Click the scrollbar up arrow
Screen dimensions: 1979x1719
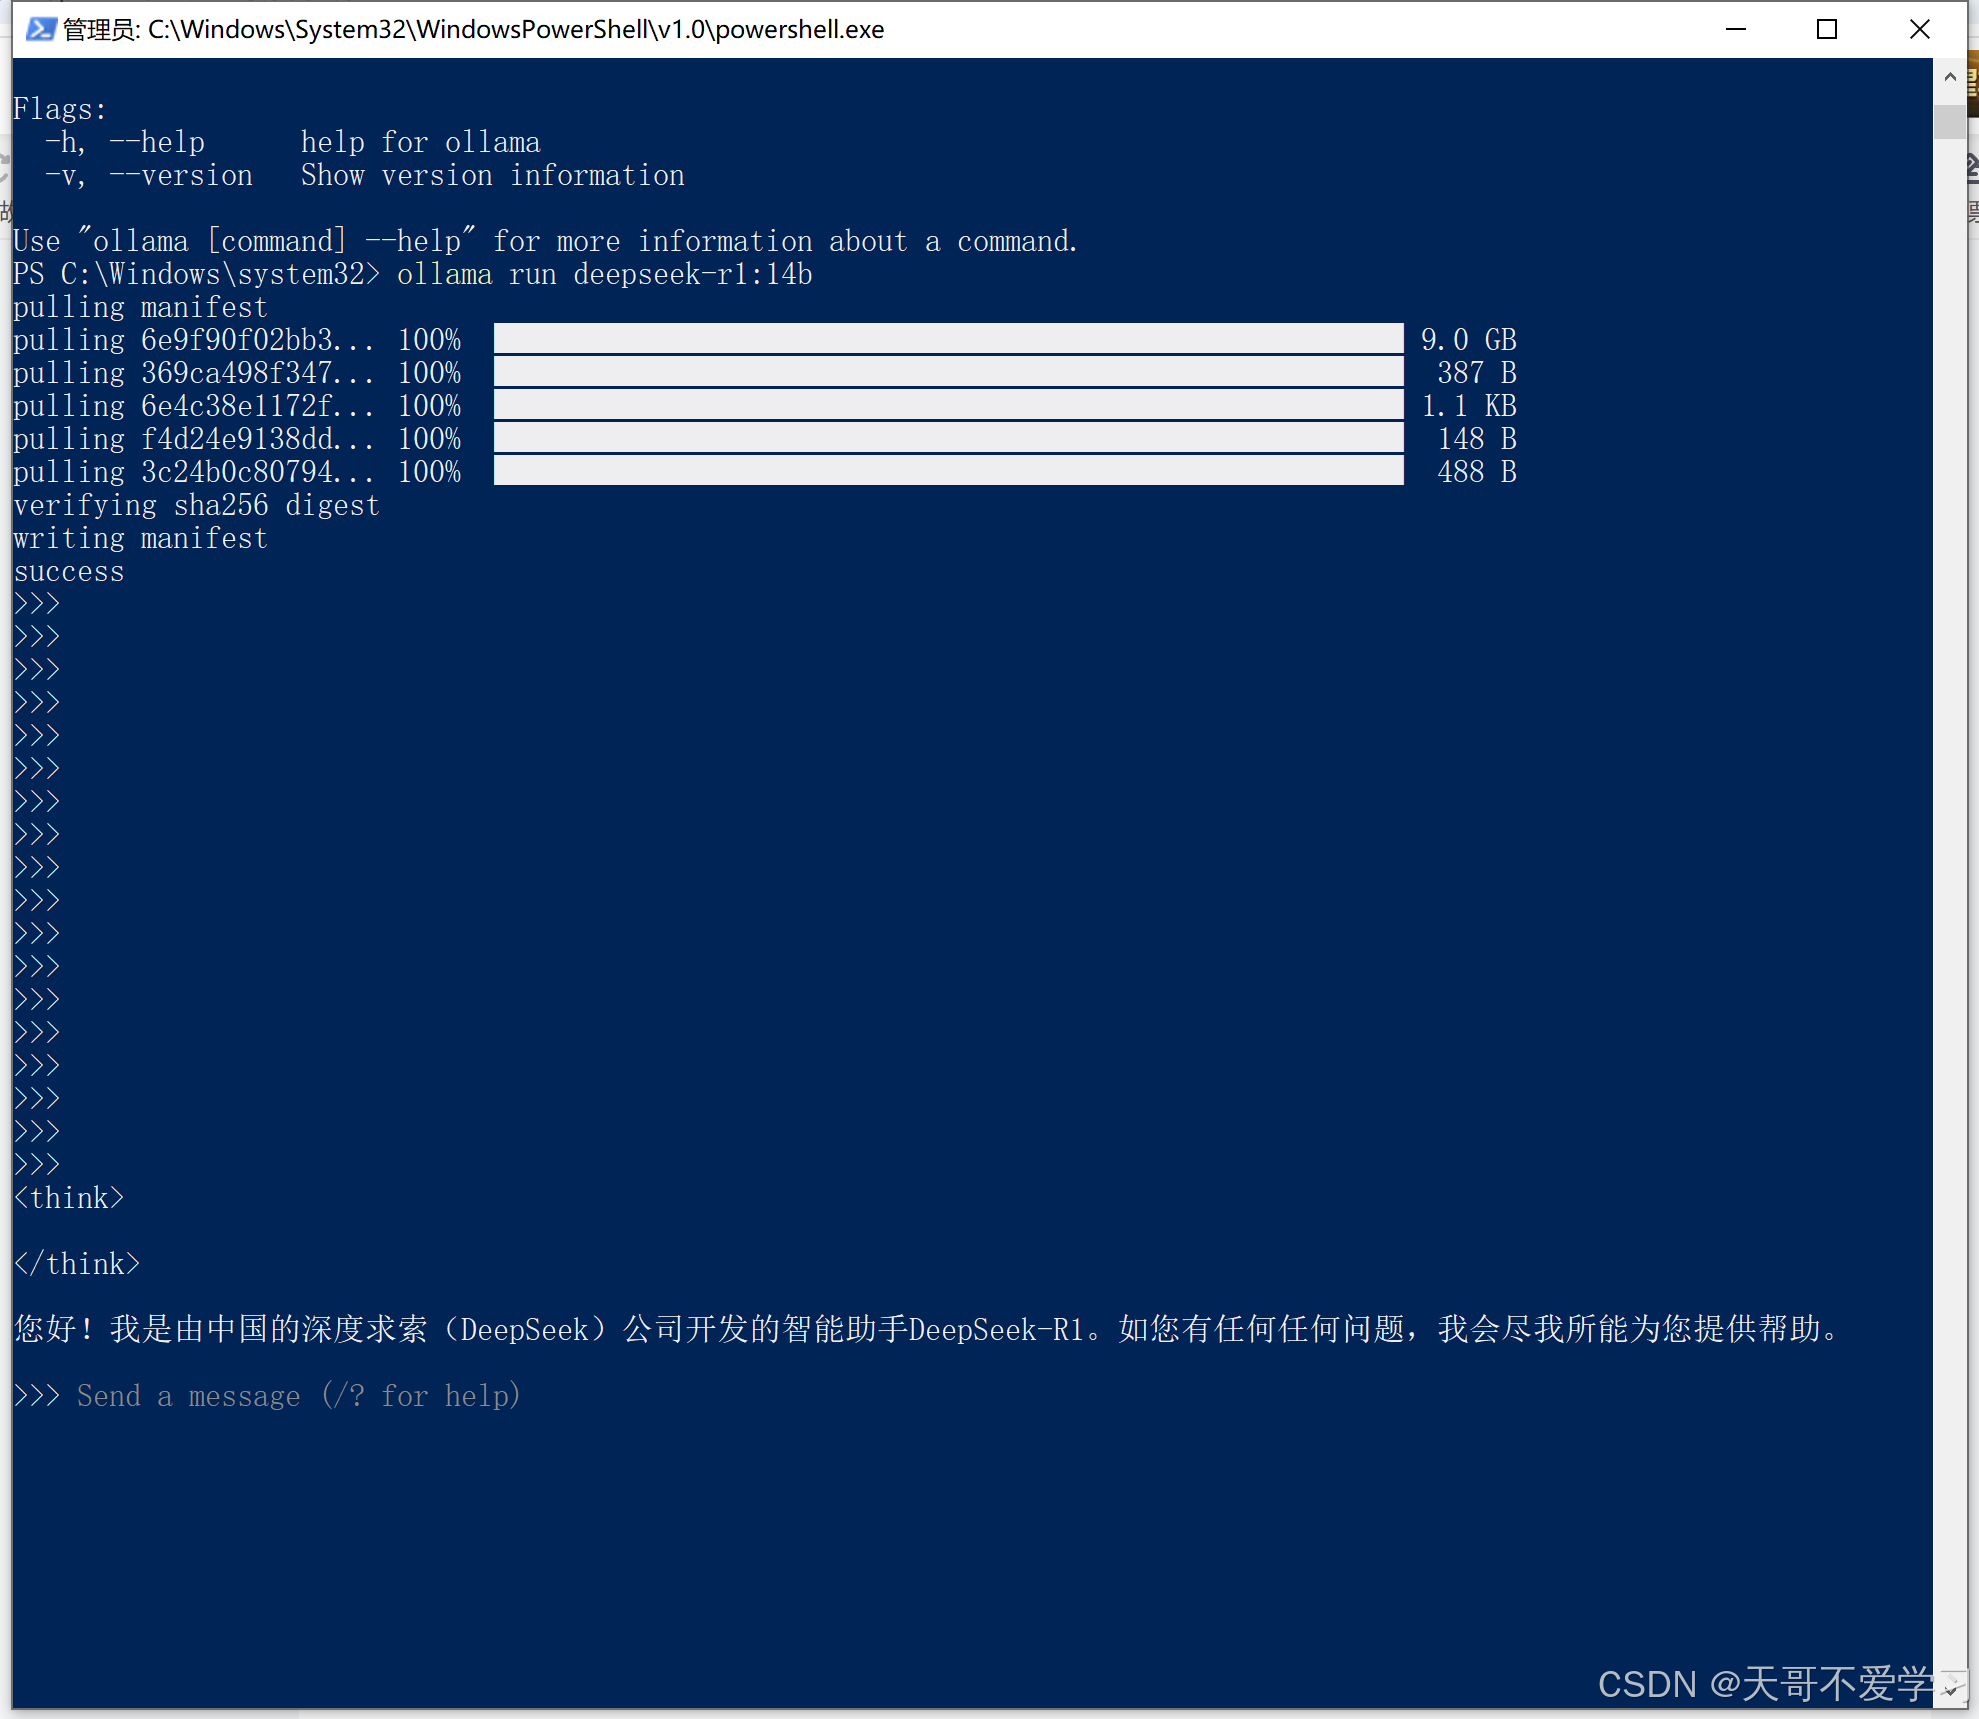(x=1949, y=77)
